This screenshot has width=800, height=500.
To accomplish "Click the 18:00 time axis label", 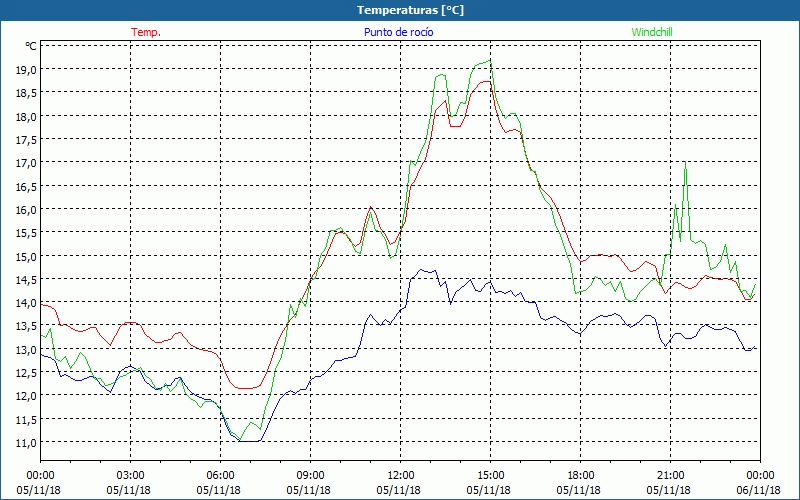I will (x=581, y=476).
